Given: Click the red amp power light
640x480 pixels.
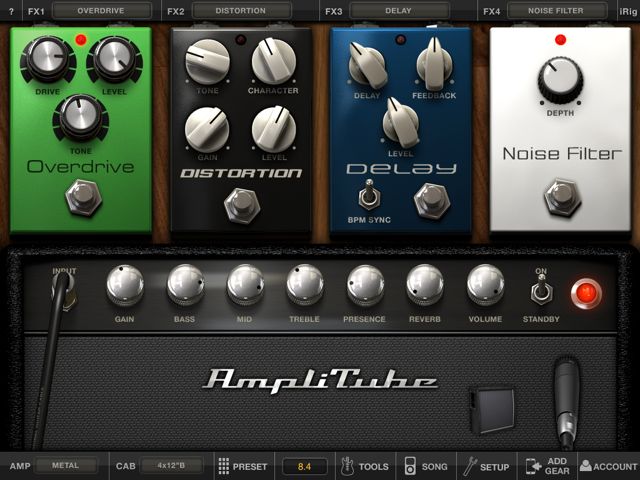Looking at the screenshot, I should coord(586,293).
